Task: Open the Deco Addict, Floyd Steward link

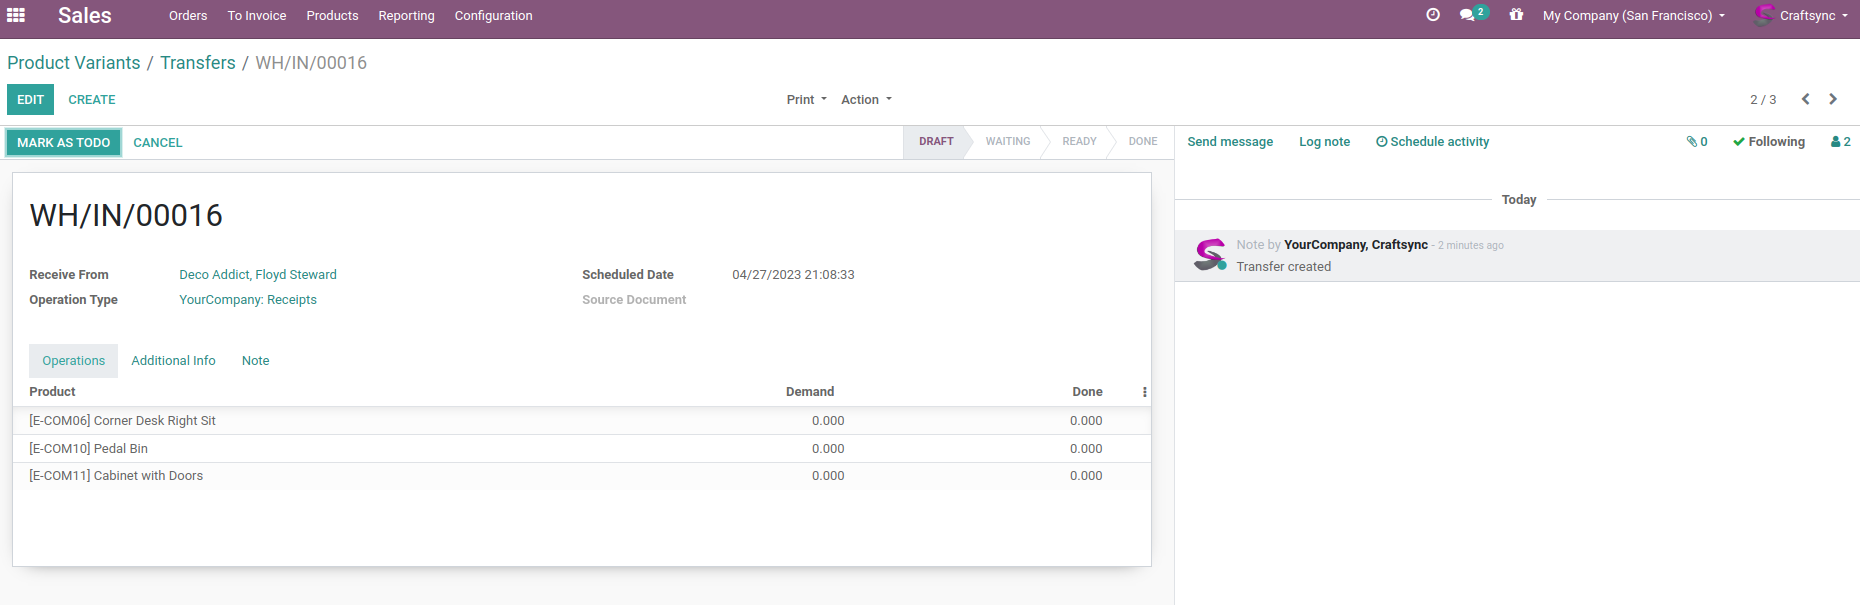Action: tap(258, 275)
